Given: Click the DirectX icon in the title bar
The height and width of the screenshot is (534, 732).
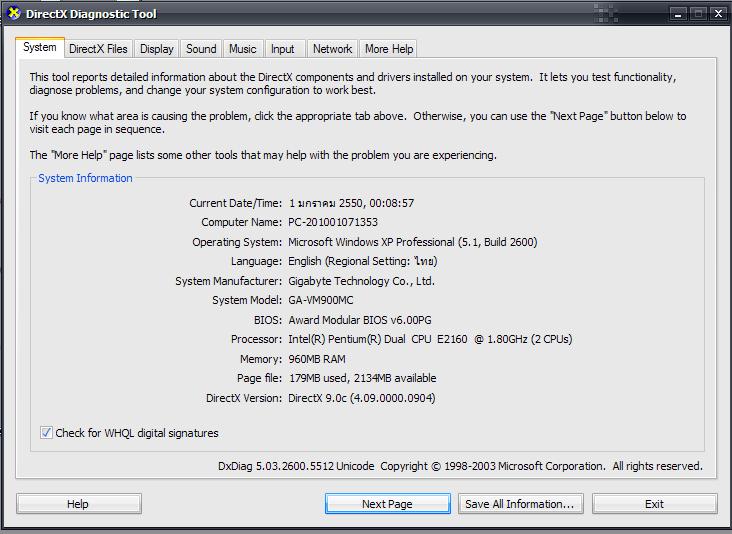Looking at the screenshot, I should coord(13,14).
